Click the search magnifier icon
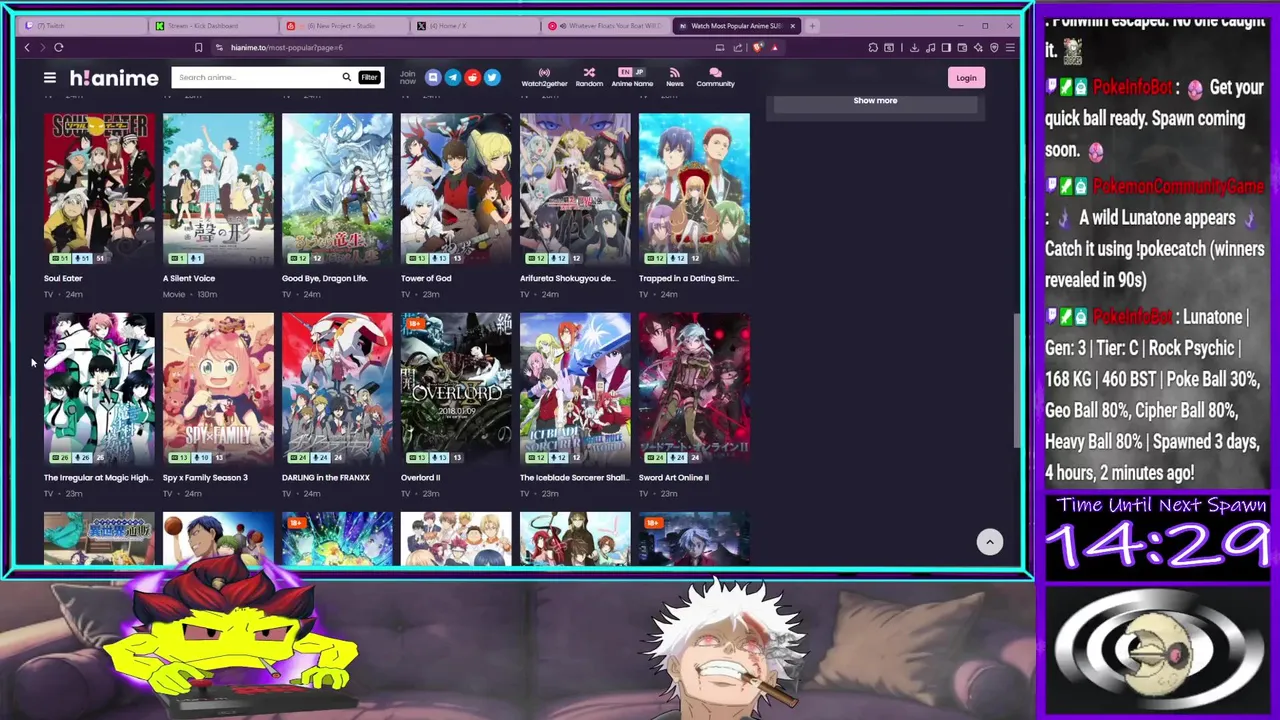This screenshot has height=720, width=1280. 346,77
